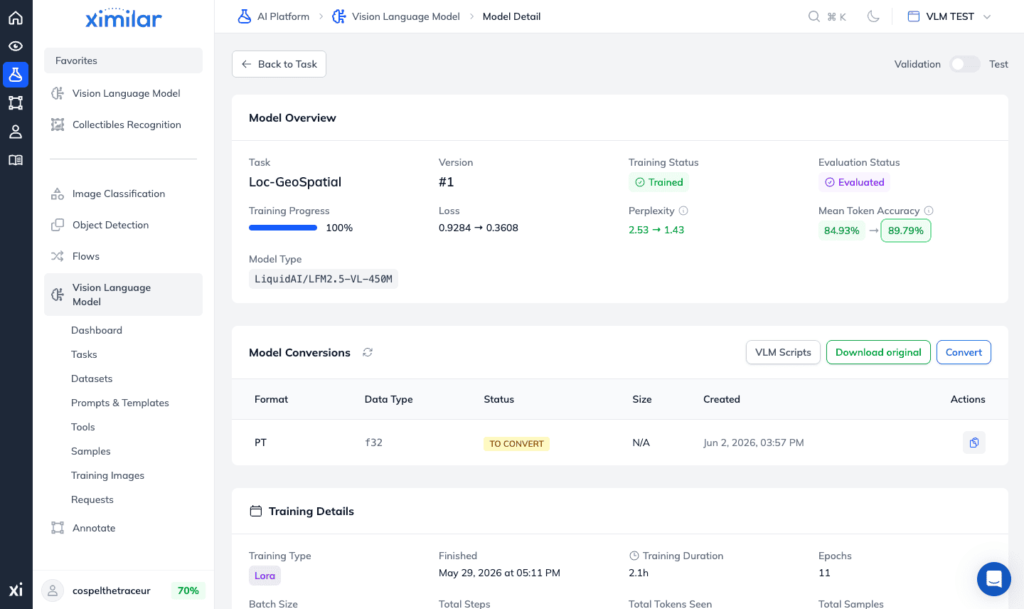1024x609 pixels.
Task: Click the copy icon in PT row
Action: pyautogui.click(x=974, y=443)
